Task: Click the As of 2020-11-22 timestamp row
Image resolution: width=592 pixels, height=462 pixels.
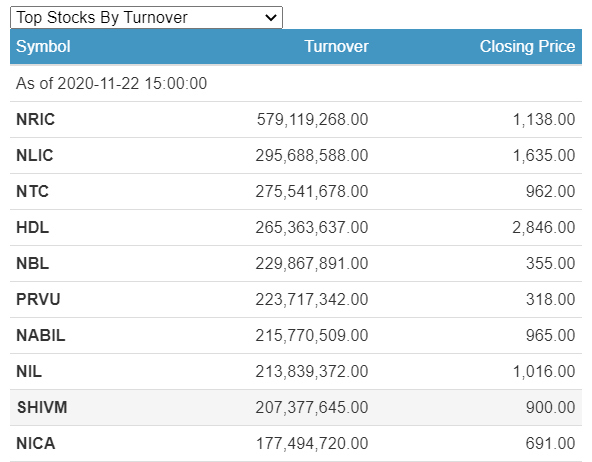Action: click(296, 83)
